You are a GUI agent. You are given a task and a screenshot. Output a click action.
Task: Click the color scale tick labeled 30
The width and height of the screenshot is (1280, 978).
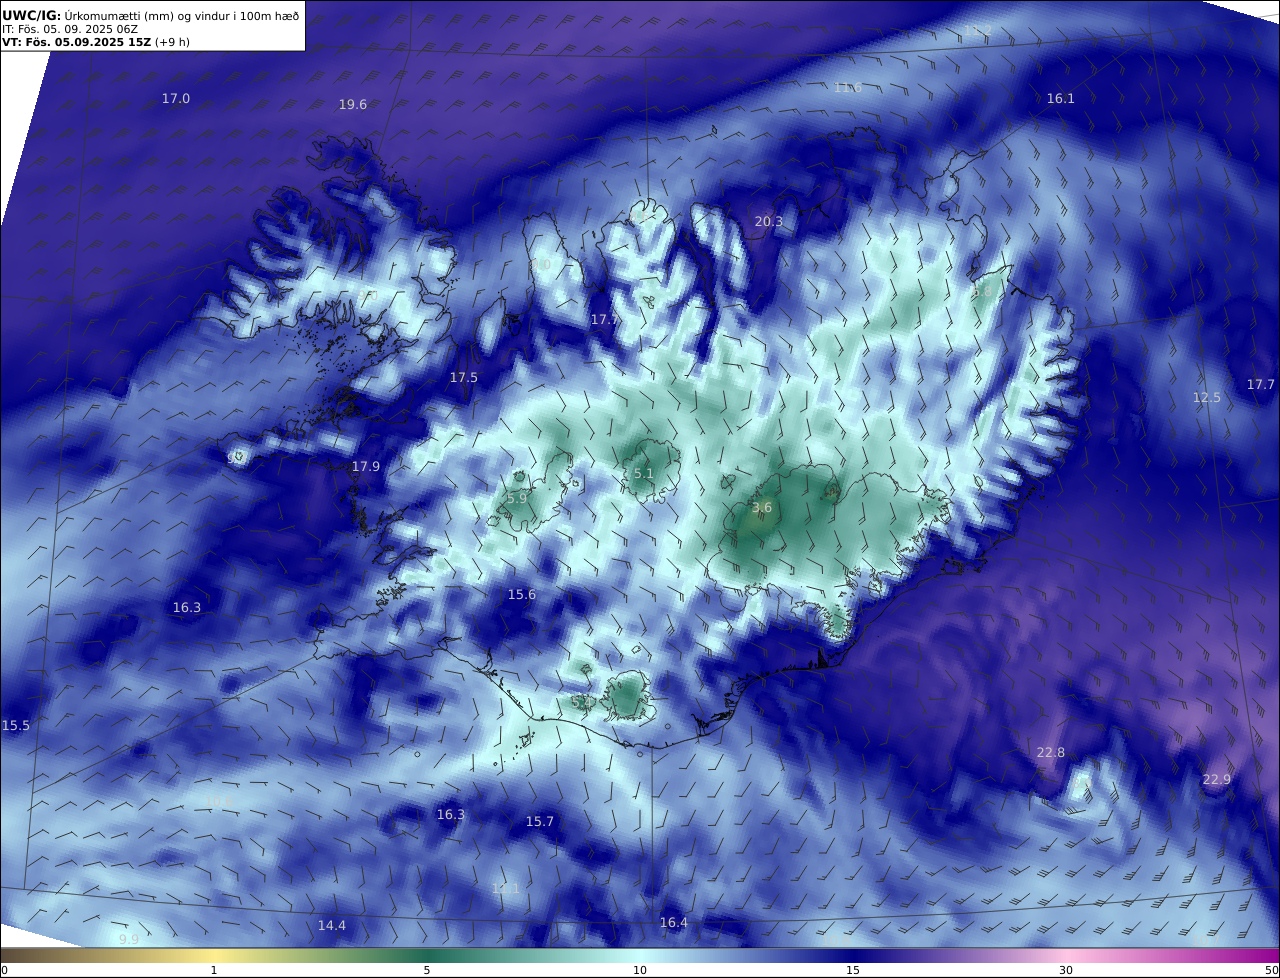tap(1066, 970)
